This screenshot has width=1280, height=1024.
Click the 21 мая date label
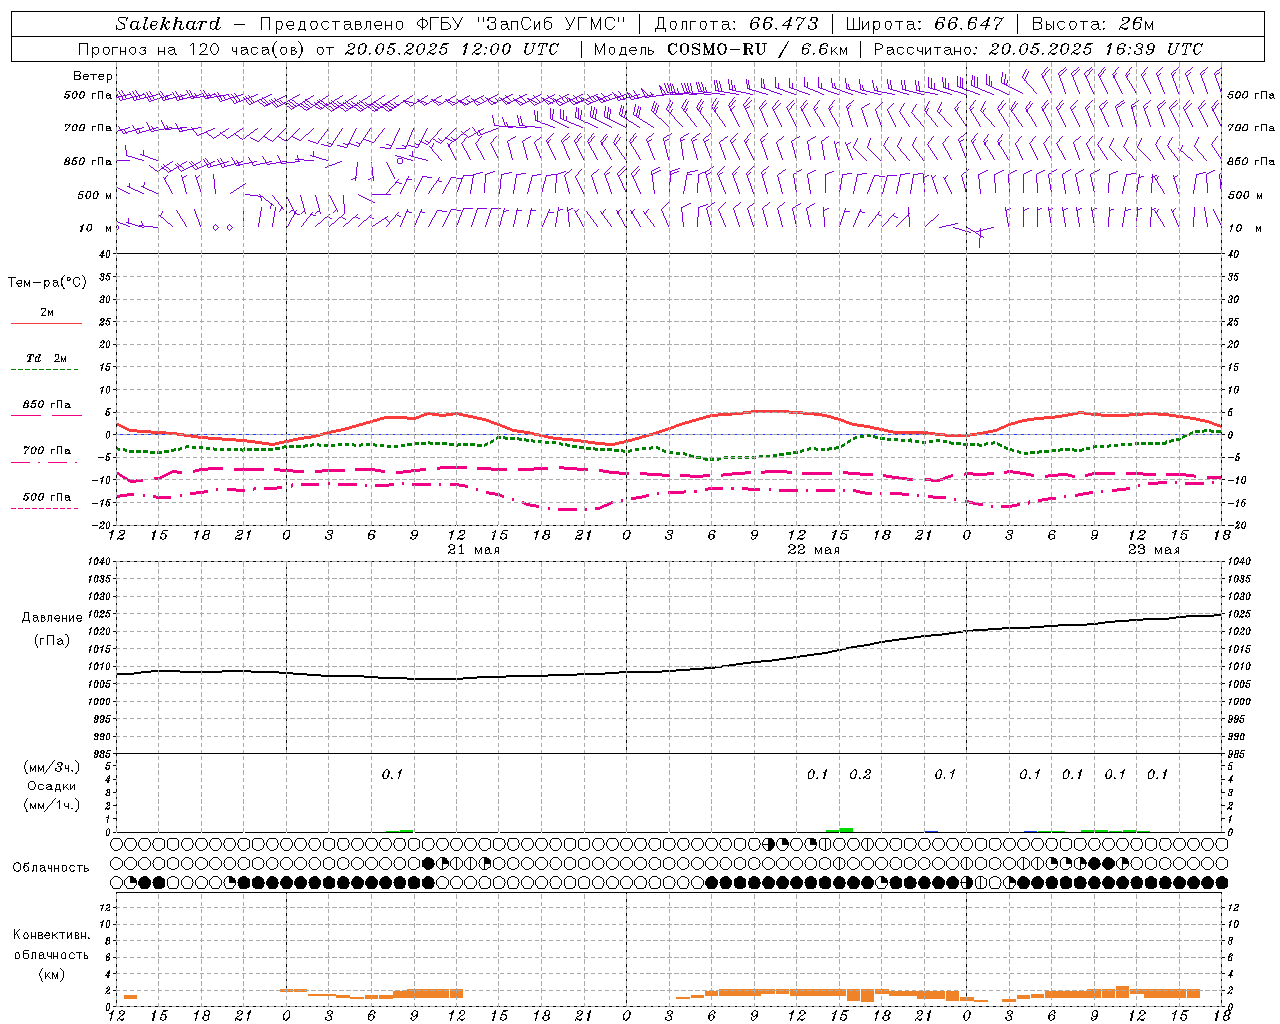click(x=474, y=550)
